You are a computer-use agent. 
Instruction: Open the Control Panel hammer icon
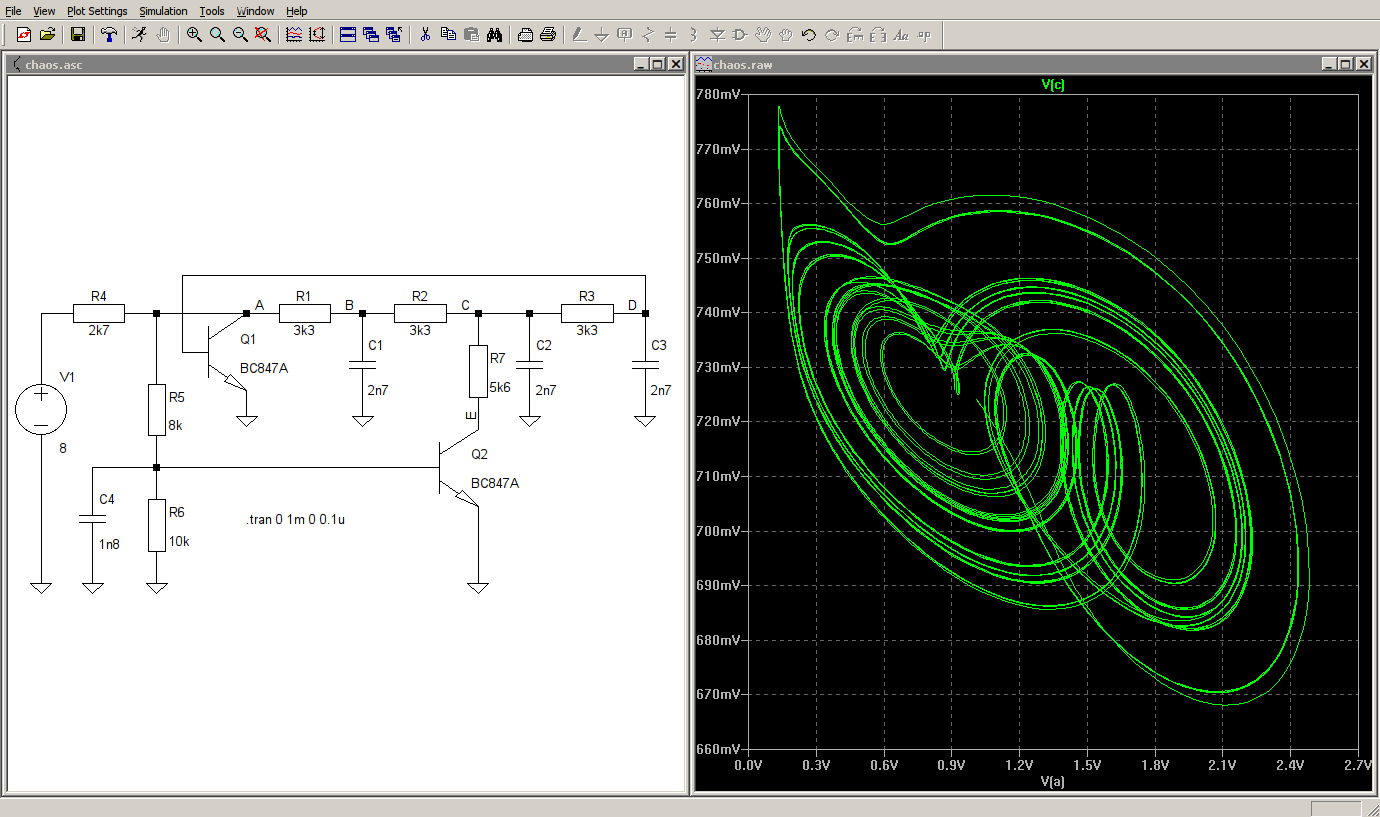coord(108,34)
